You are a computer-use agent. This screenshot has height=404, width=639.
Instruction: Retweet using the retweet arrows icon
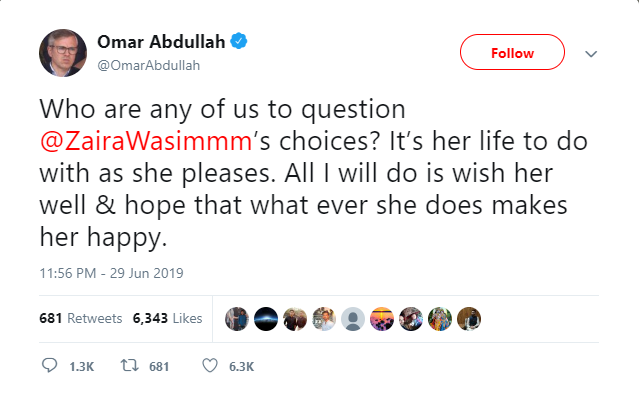click(x=129, y=366)
